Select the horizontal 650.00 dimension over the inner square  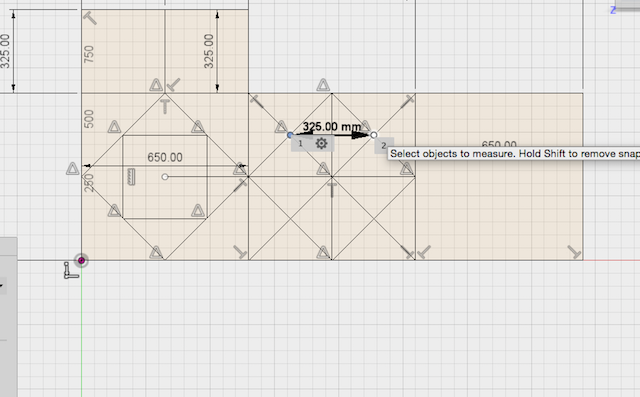tap(165, 157)
